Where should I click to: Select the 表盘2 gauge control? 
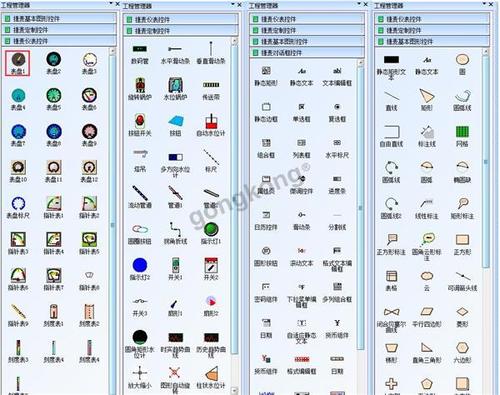click(x=53, y=63)
